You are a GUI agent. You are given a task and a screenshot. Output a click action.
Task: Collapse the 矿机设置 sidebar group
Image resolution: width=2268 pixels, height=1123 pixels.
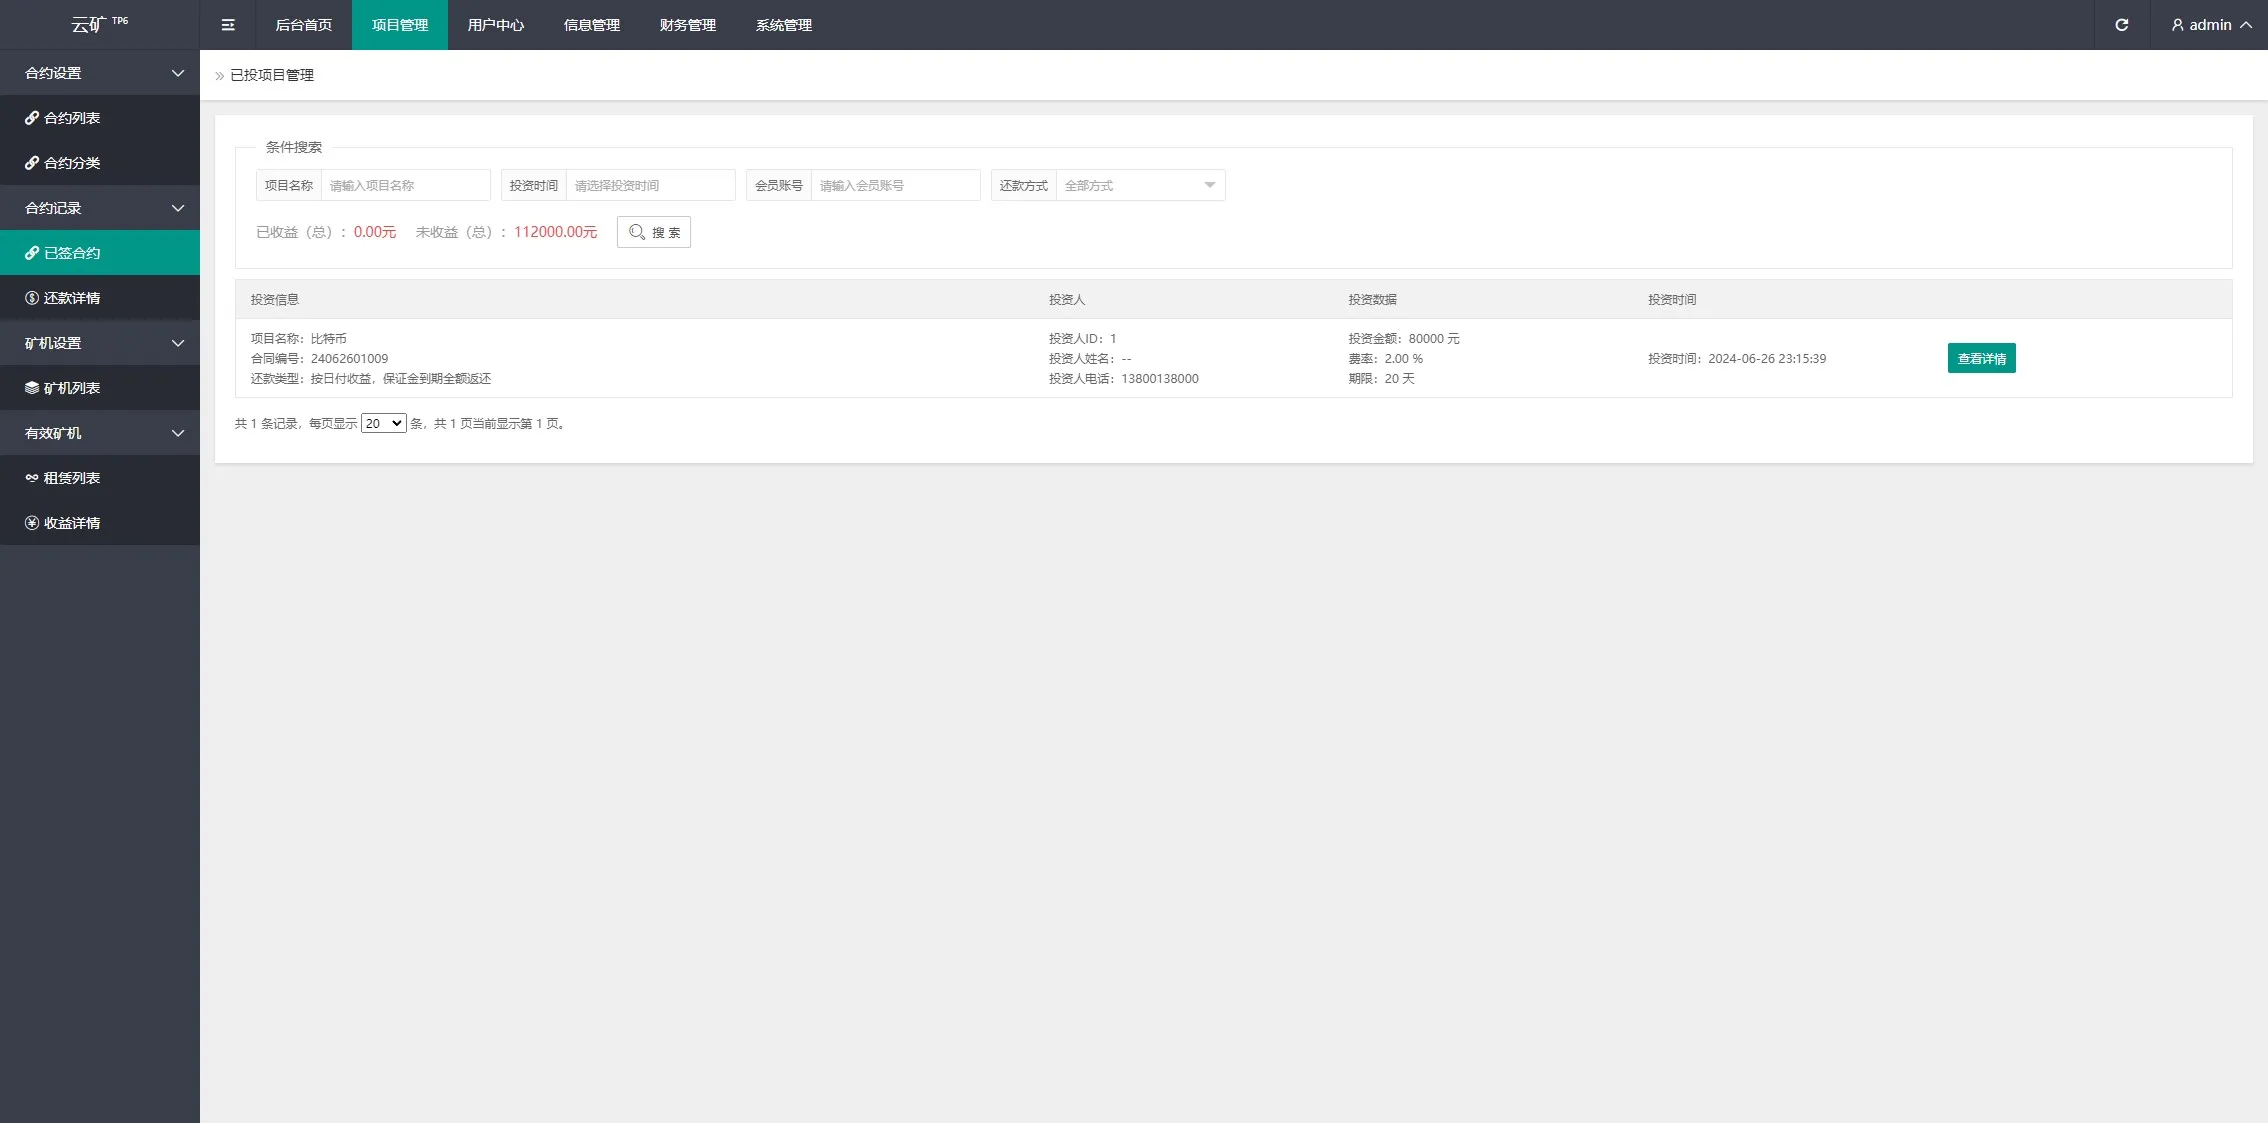click(177, 343)
